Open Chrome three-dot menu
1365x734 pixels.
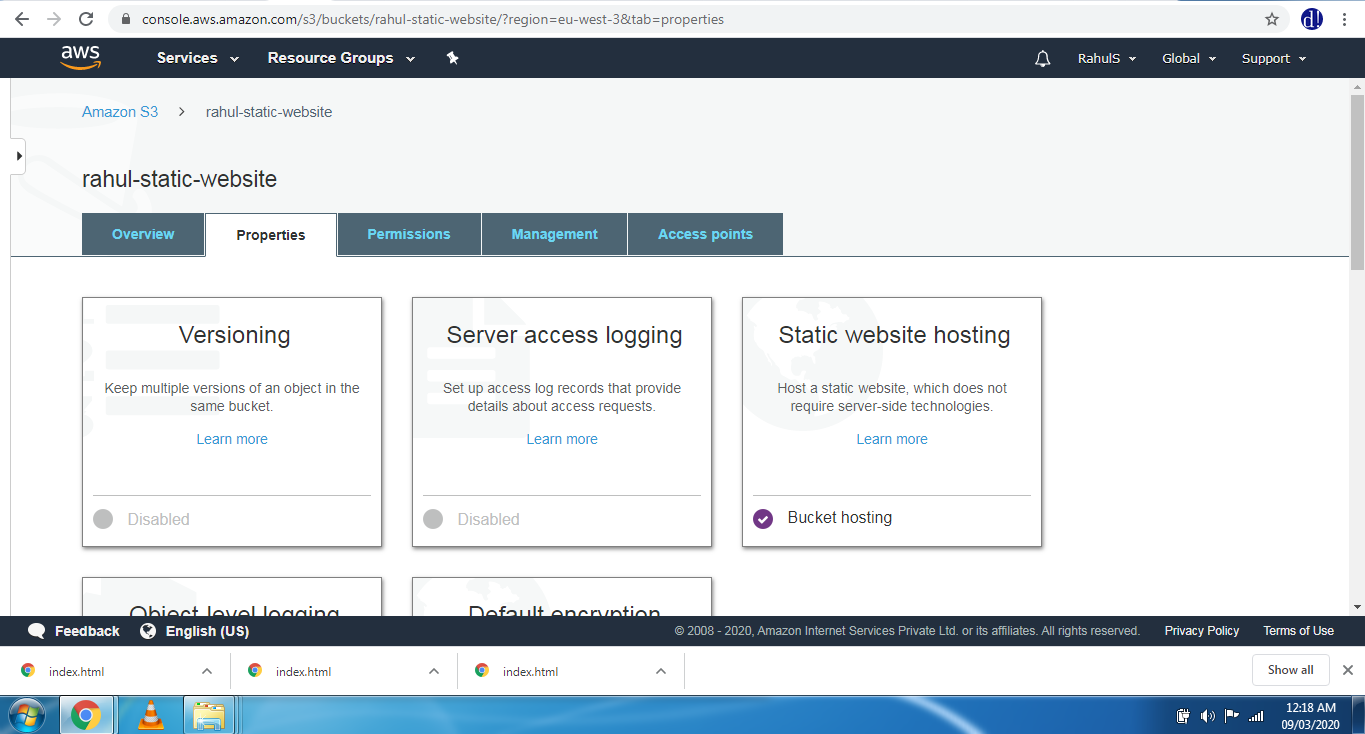tap(1345, 19)
